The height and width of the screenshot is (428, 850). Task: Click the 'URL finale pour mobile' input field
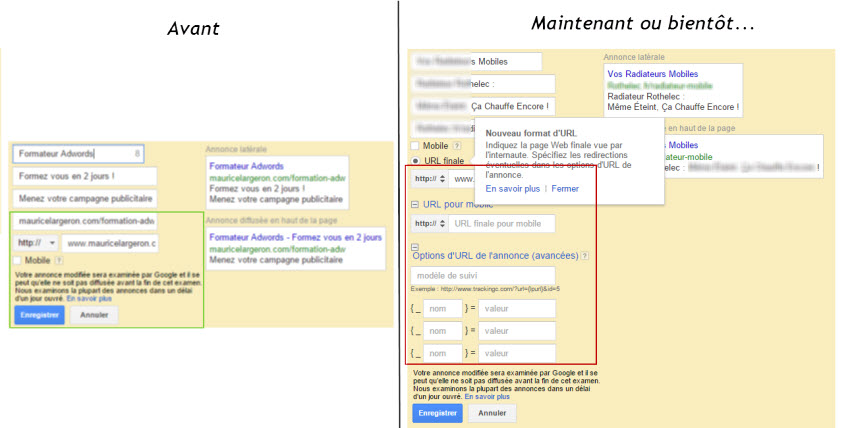point(502,223)
